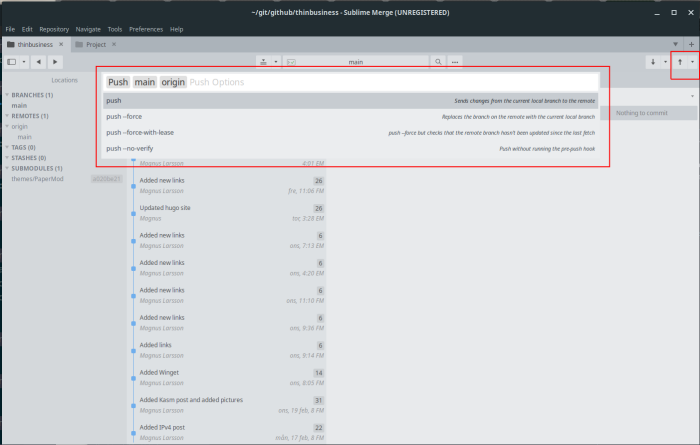This screenshot has width=700, height=445.
Task: Select the Updated hugo site commit
Action: click(229, 213)
